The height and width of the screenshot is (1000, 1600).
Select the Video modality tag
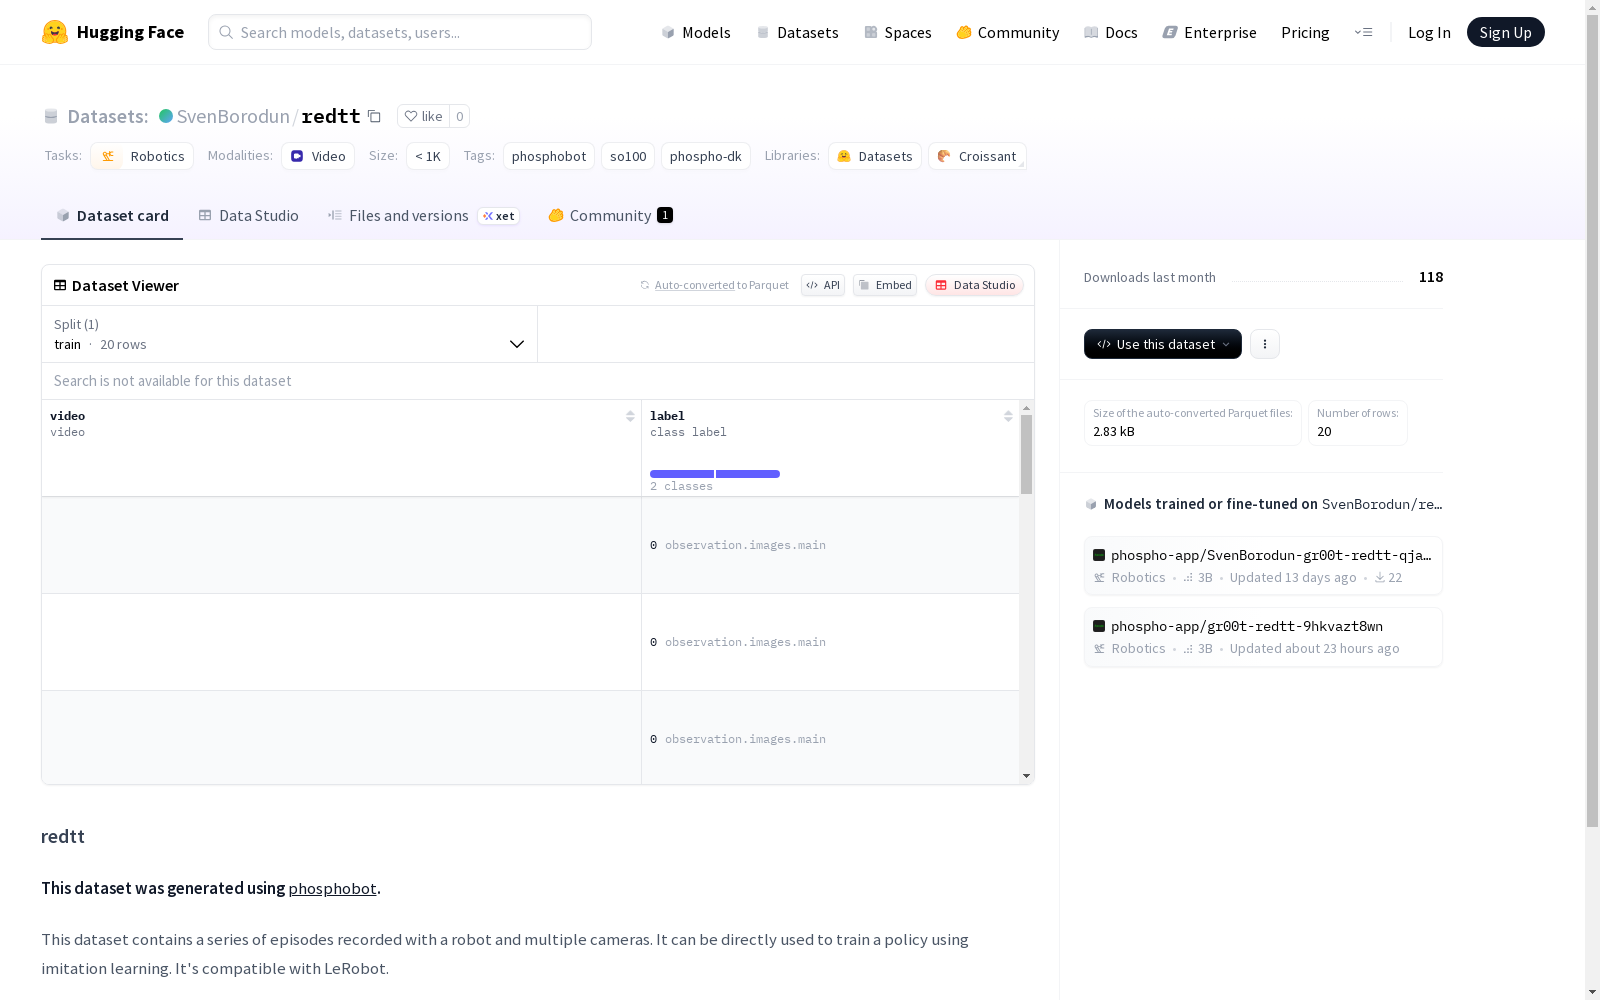coord(318,156)
